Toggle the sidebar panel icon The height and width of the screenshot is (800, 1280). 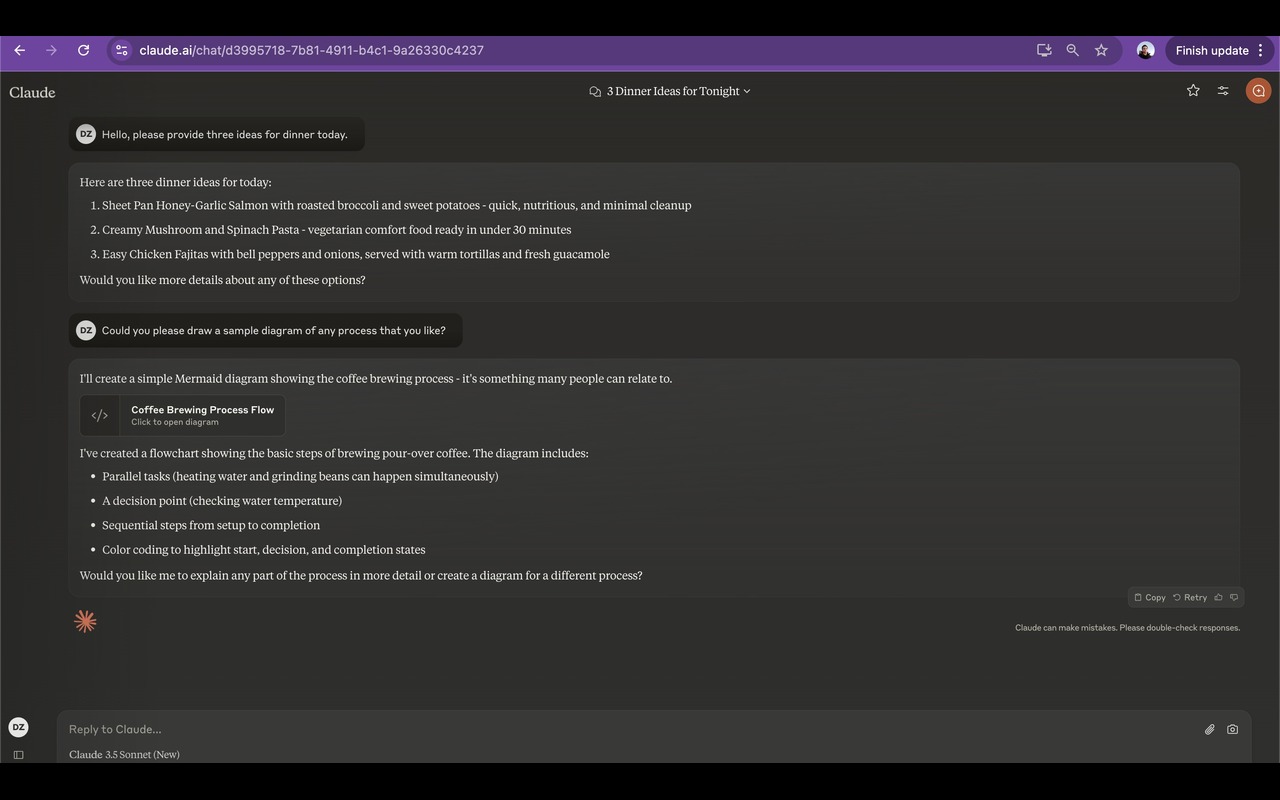(18, 755)
